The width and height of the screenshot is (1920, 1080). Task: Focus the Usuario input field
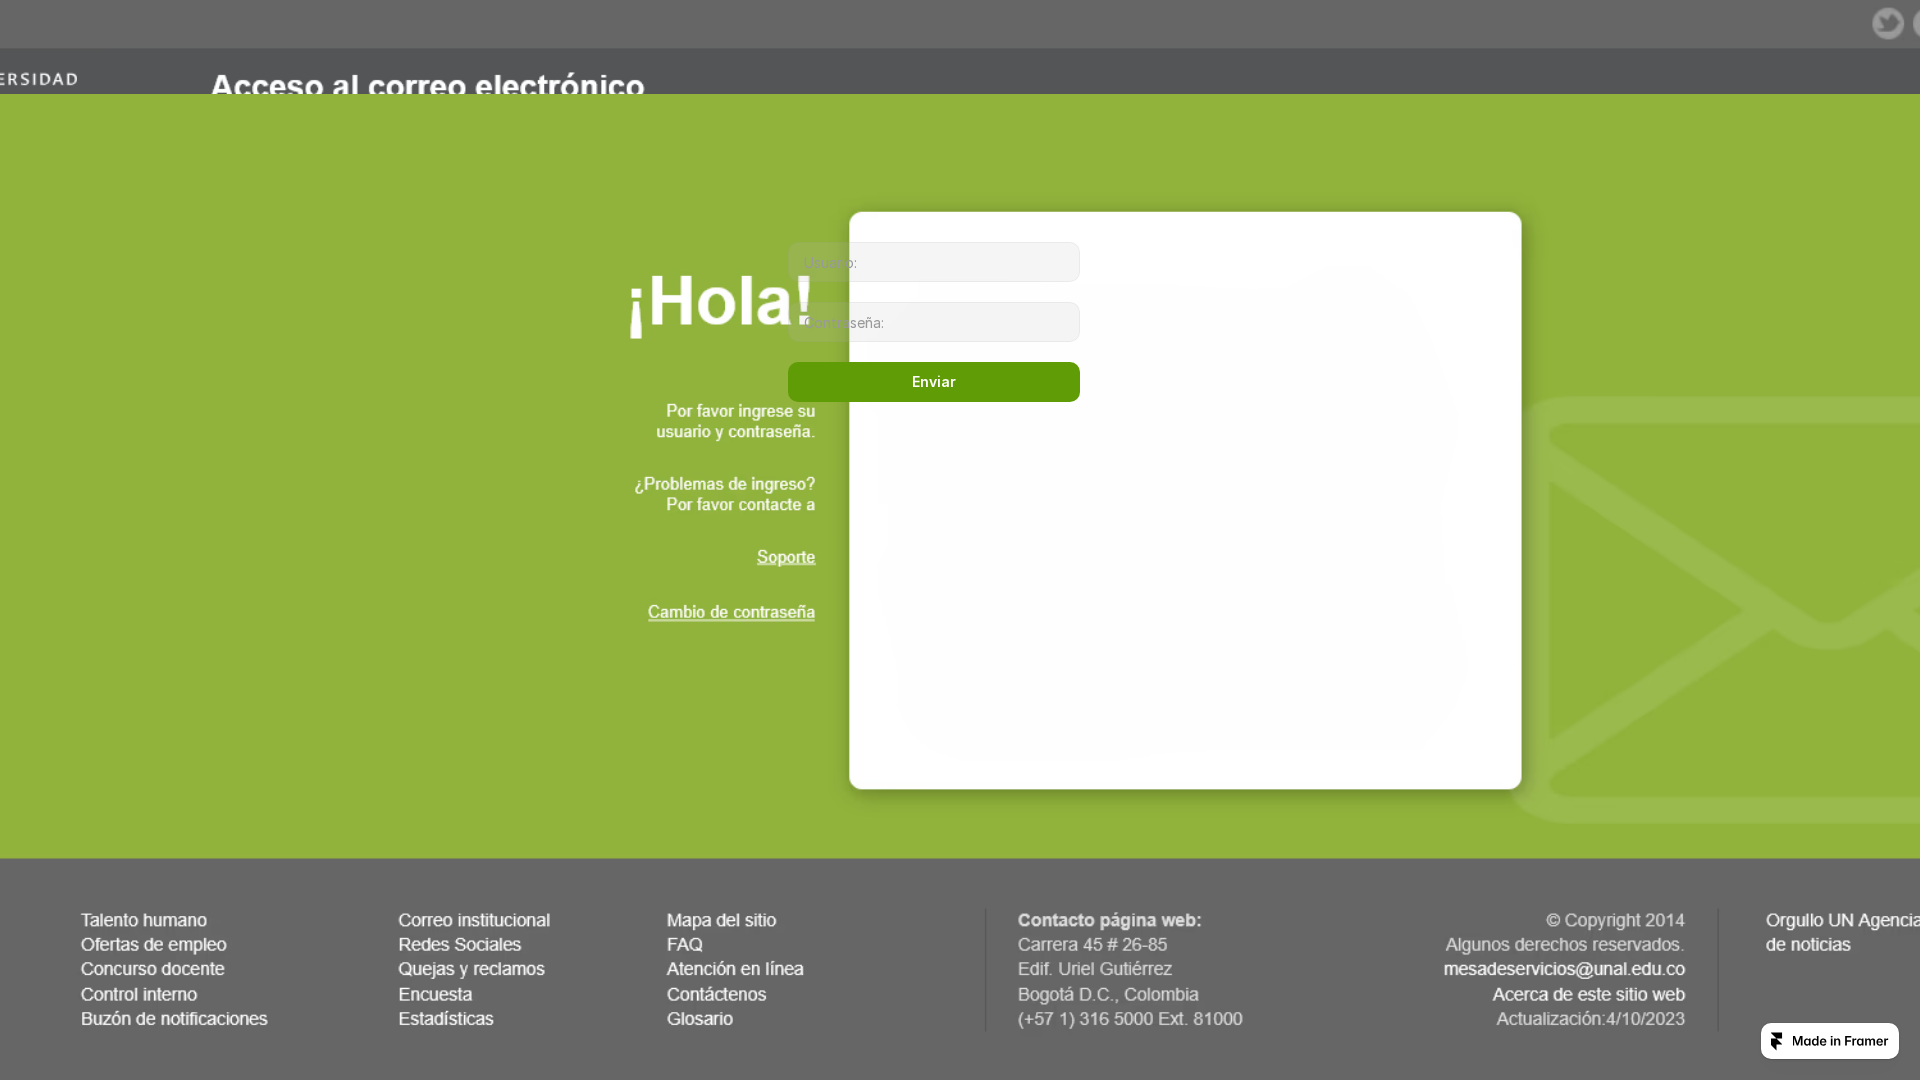click(x=933, y=262)
